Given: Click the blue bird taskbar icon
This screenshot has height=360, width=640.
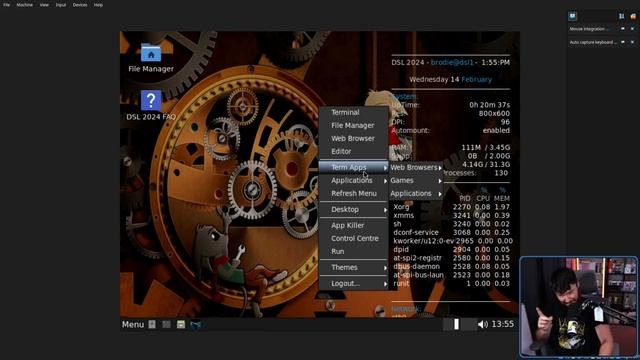Looking at the screenshot, I should coord(196,324).
